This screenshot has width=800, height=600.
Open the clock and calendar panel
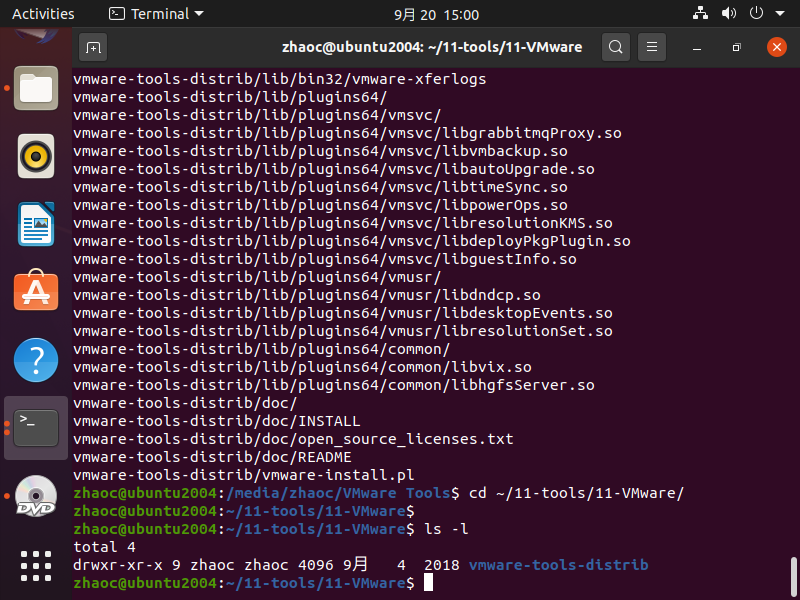[x=436, y=15]
